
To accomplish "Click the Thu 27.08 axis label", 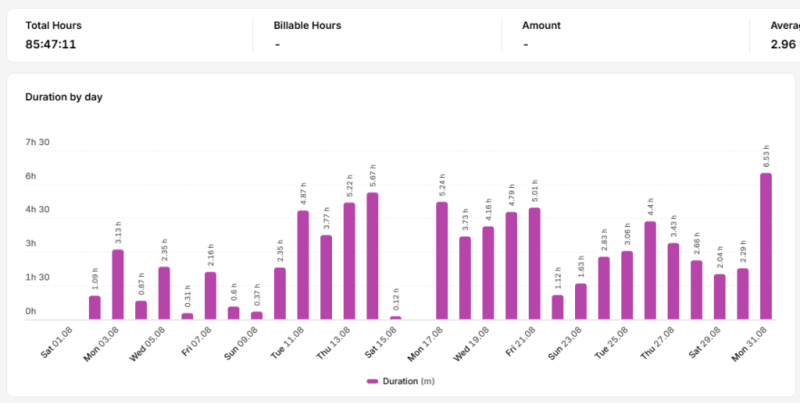I will [658, 343].
